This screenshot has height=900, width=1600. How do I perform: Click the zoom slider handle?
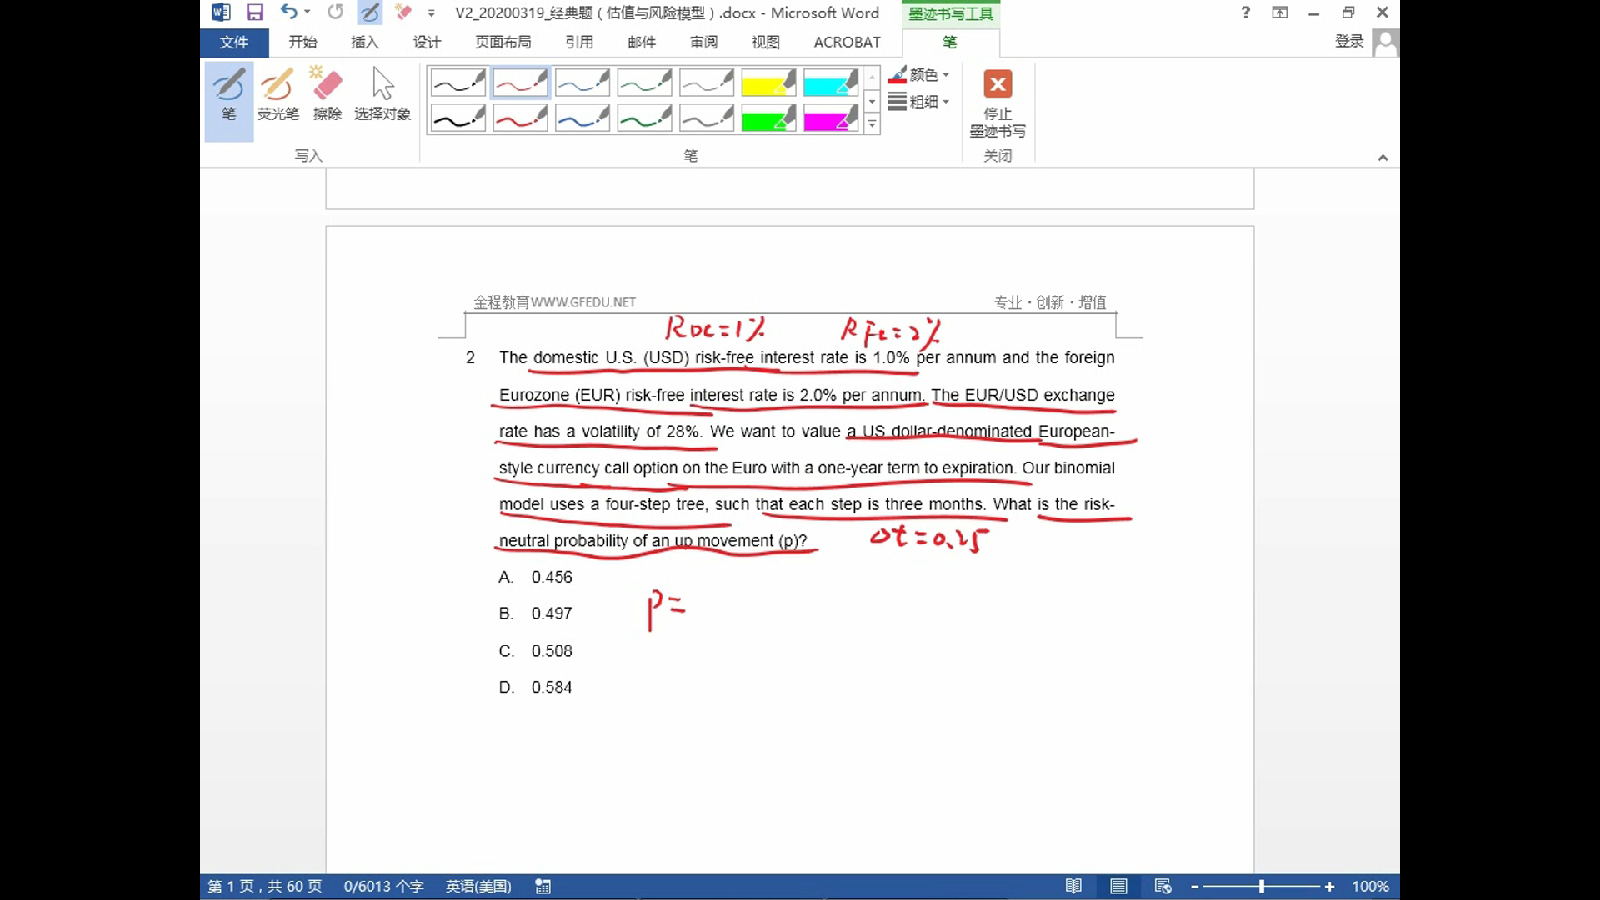pyautogui.click(x=1261, y=886)
